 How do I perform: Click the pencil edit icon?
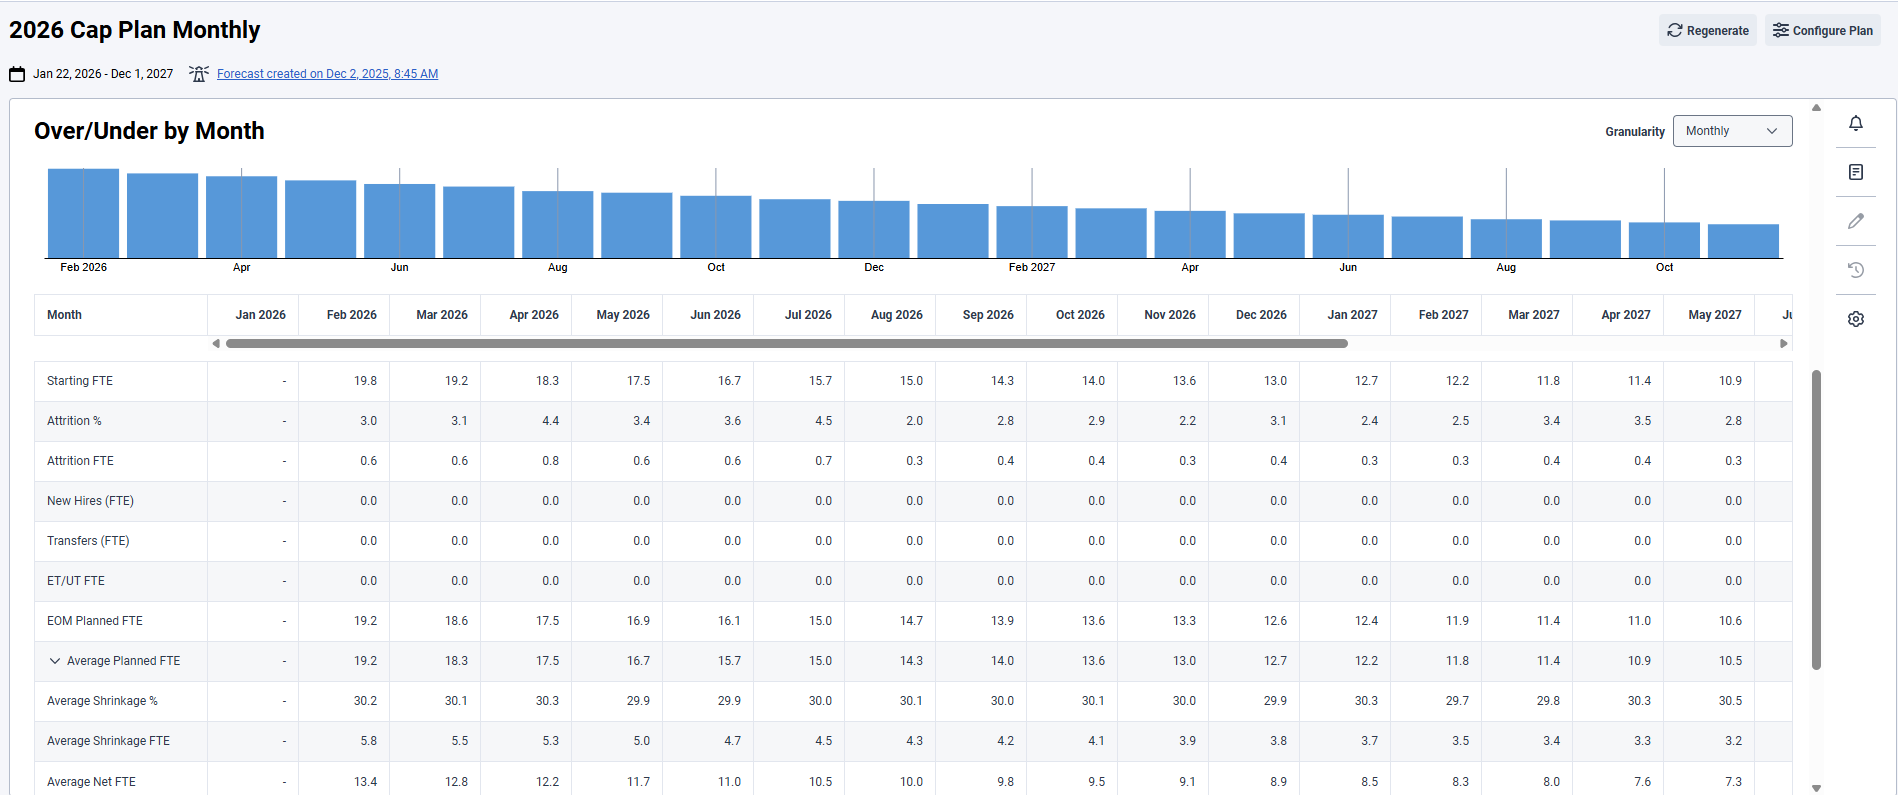pyautogui.click(x=1856, y=221)
